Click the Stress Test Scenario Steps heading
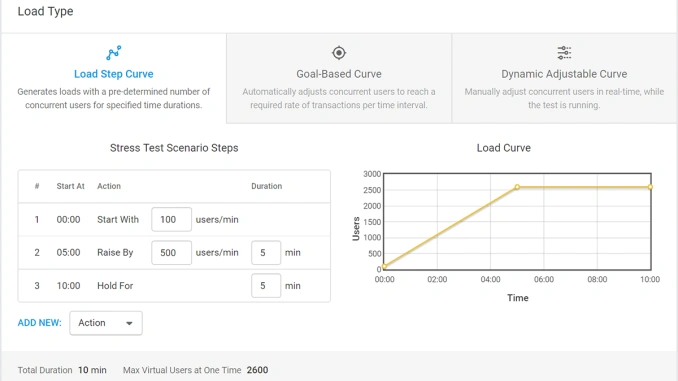The image size is (678, 381). point(174,148)
